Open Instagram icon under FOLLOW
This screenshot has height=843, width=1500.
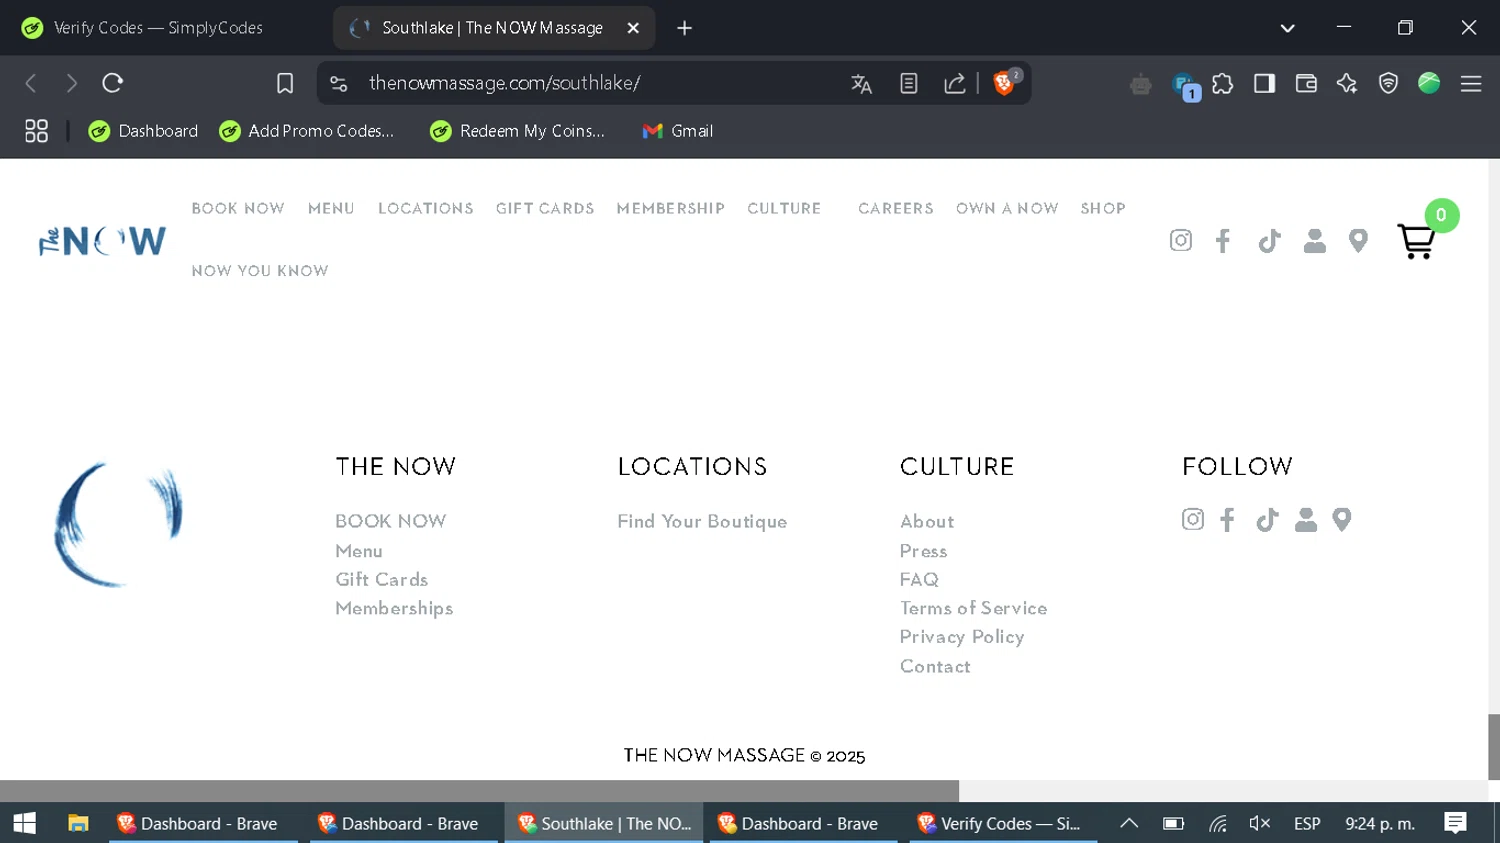(1193, 519)
